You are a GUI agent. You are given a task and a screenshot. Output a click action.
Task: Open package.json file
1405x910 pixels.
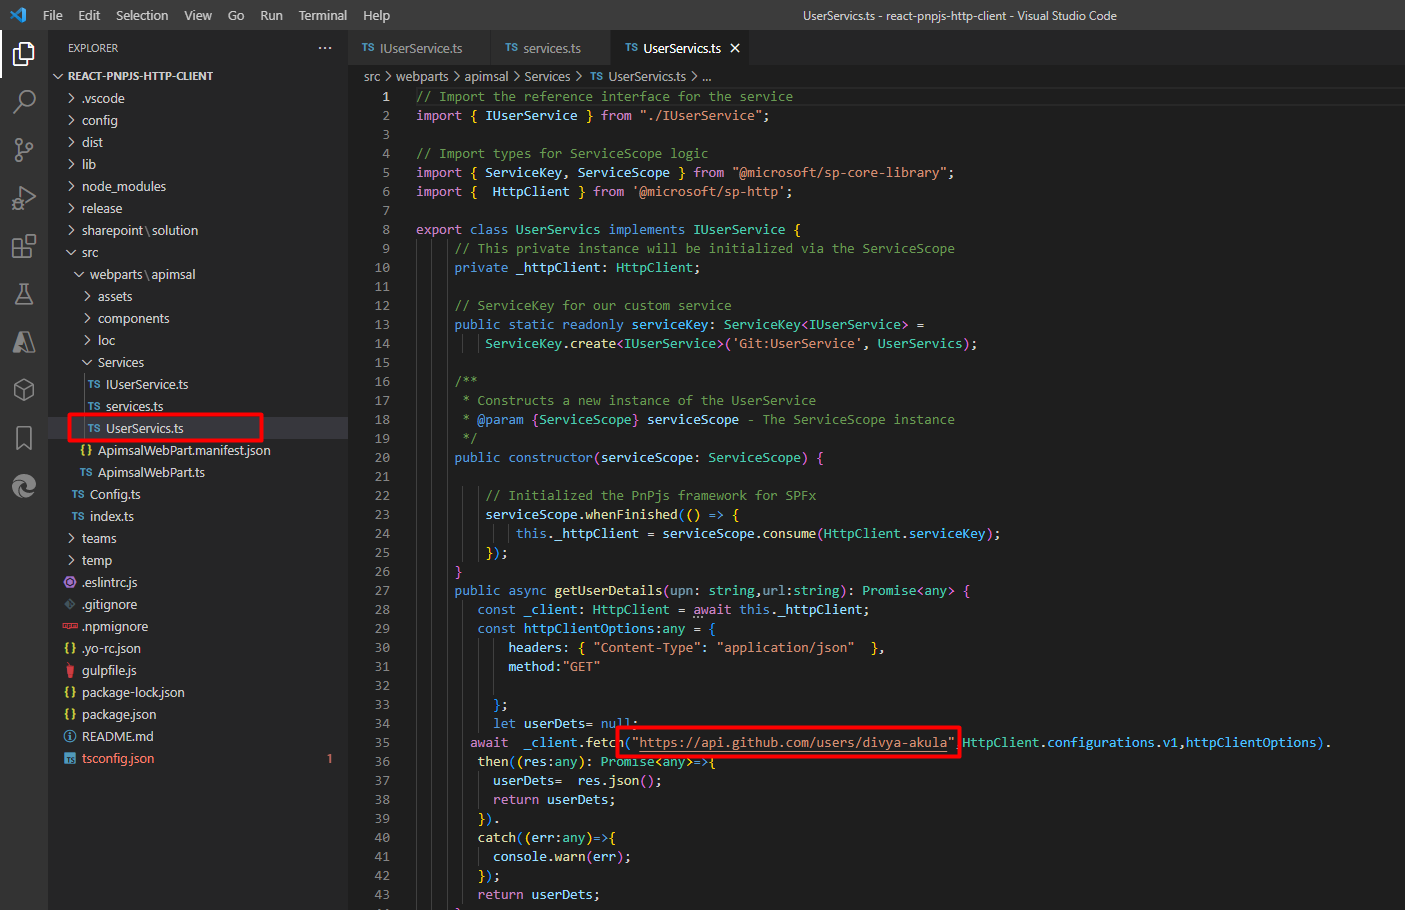[x=198, y=714]
